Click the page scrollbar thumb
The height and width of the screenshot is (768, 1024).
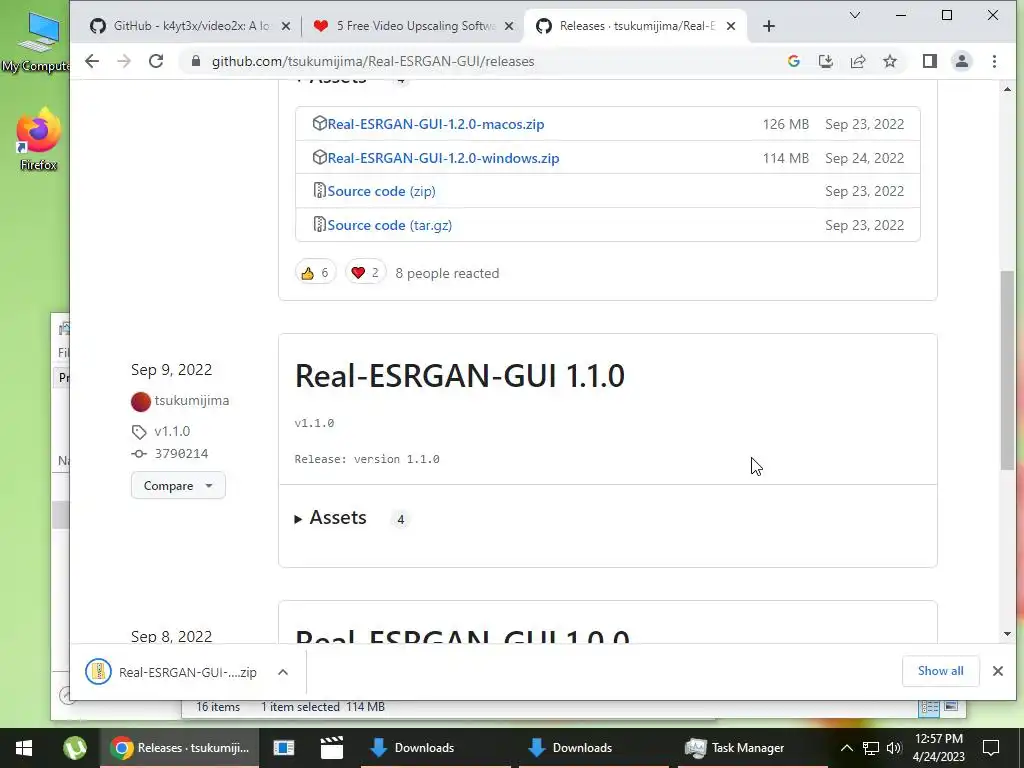[x=1007, y=370]
